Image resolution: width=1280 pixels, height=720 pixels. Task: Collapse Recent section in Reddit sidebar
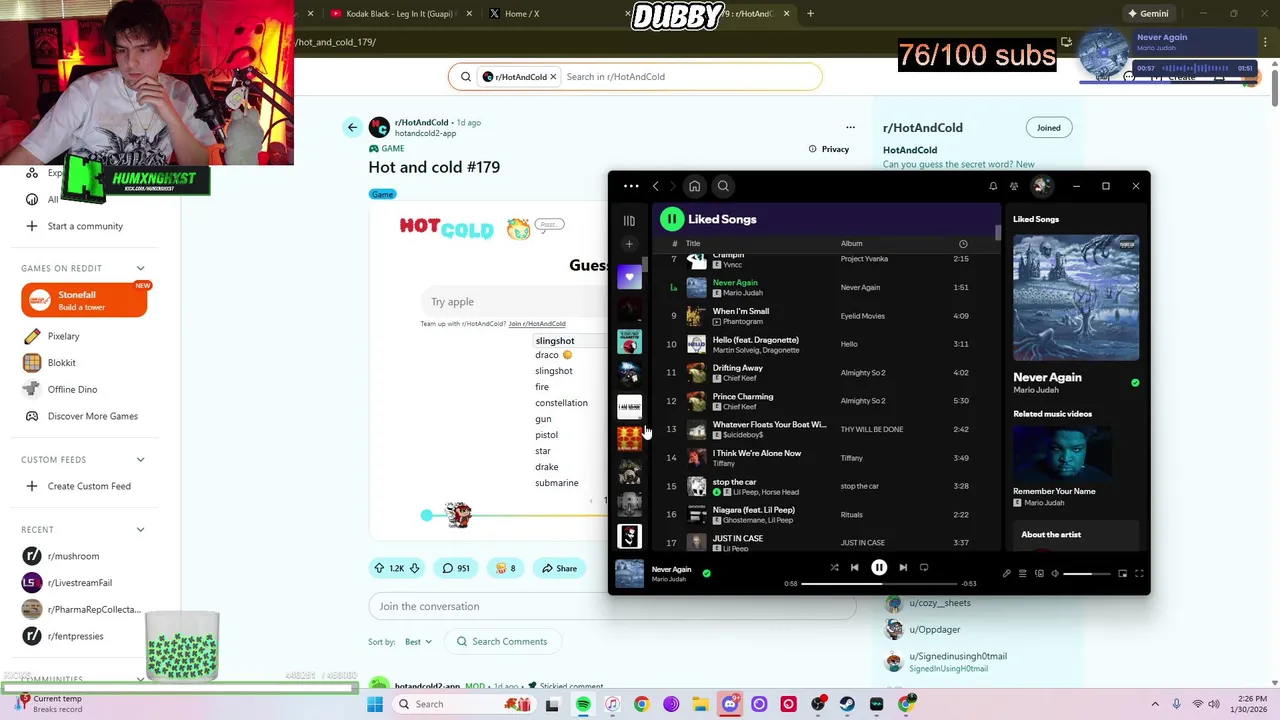tap(140, 530)
